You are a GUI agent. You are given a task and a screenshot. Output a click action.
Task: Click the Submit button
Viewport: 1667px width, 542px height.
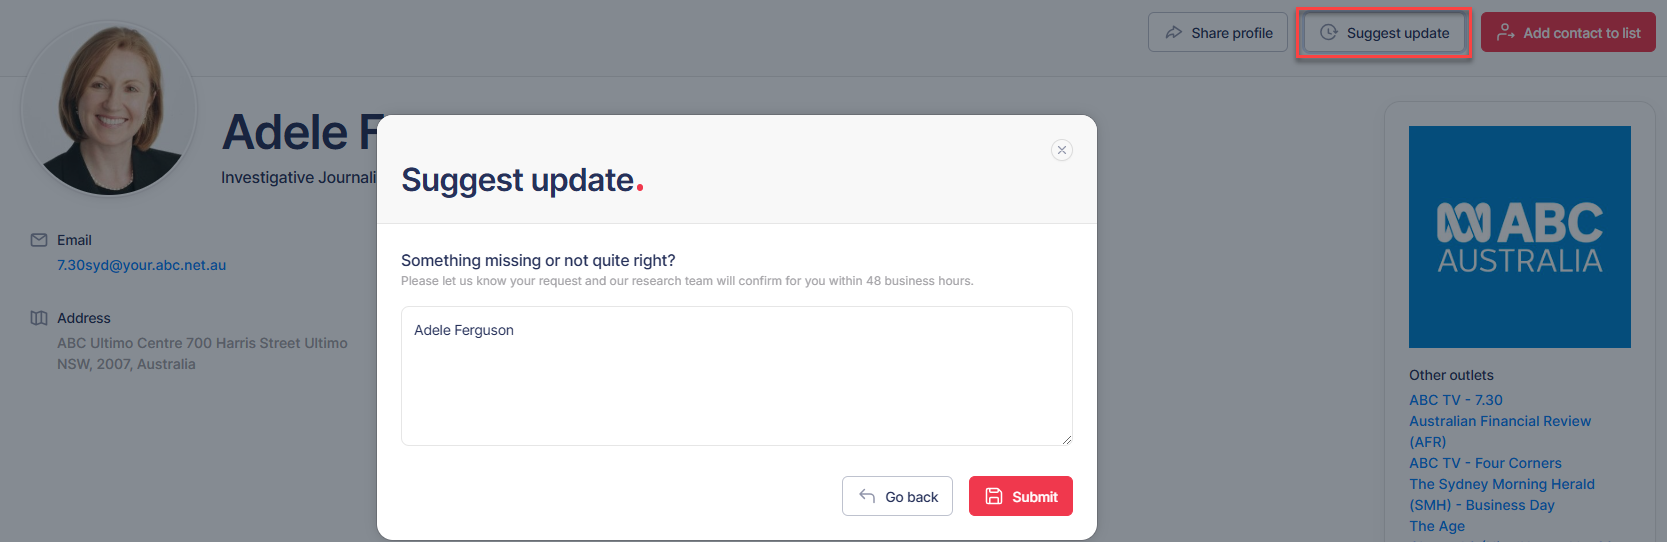coord(1020,496)
